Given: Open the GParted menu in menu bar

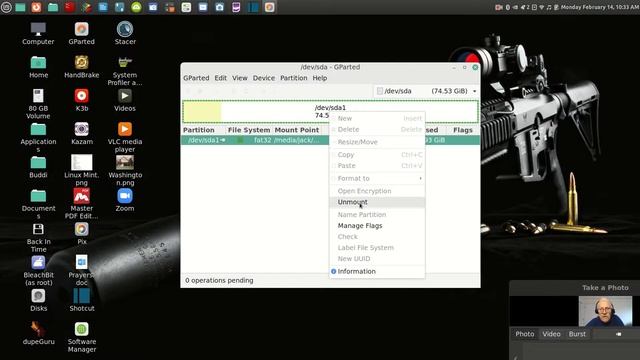Looking at the screenshot, I should [x=196, y=78].
